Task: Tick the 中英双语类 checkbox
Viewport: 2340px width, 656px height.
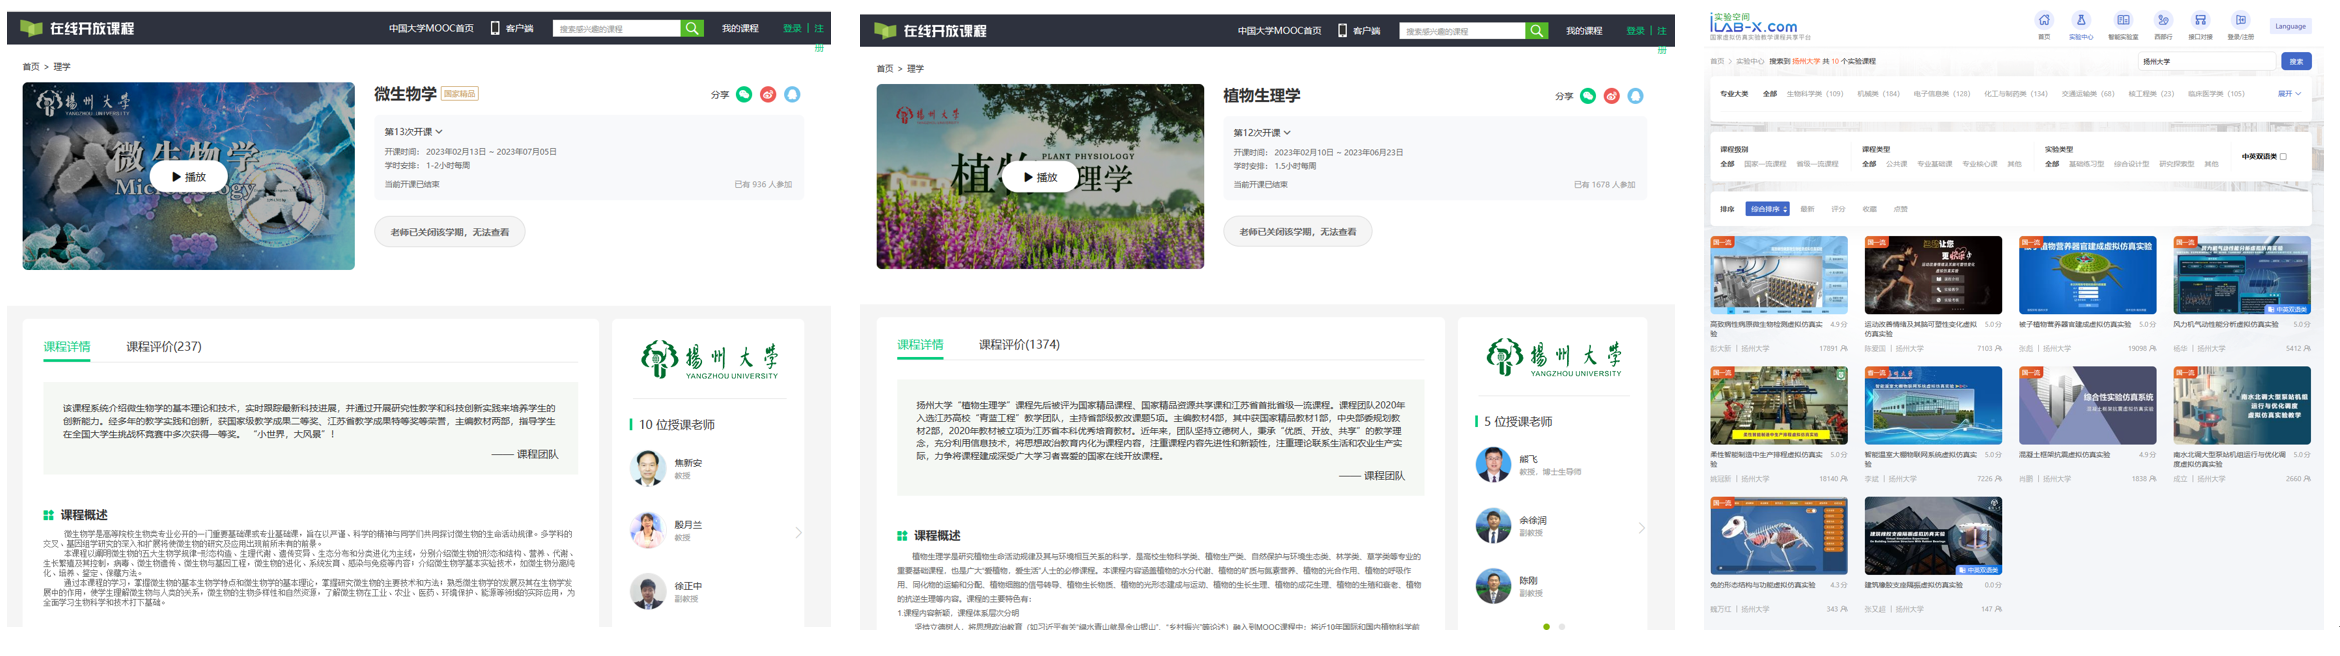Action: point(2283,157)
